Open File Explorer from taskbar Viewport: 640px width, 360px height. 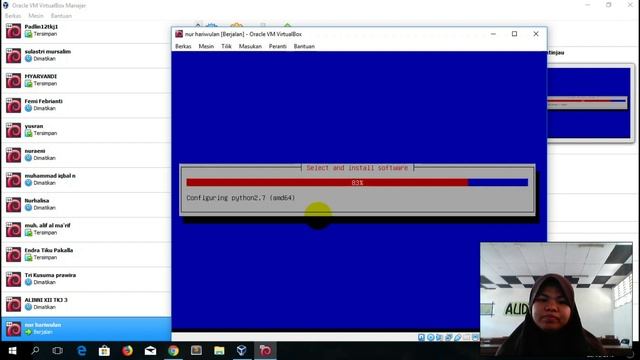point(219,351)
